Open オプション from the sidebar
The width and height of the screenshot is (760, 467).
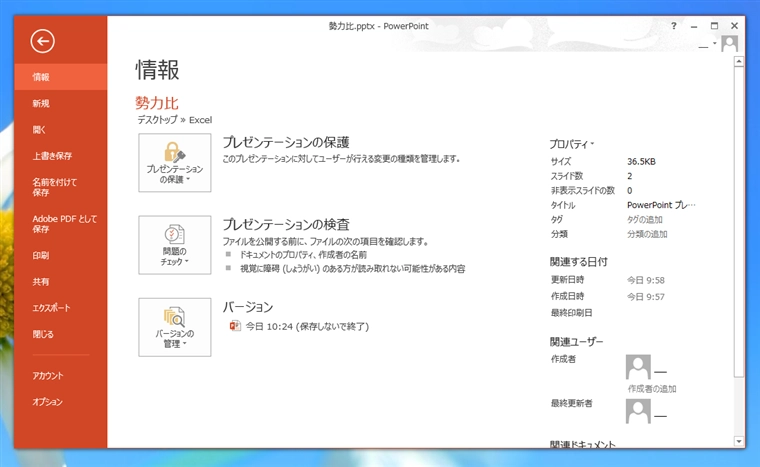click(47, 402)
